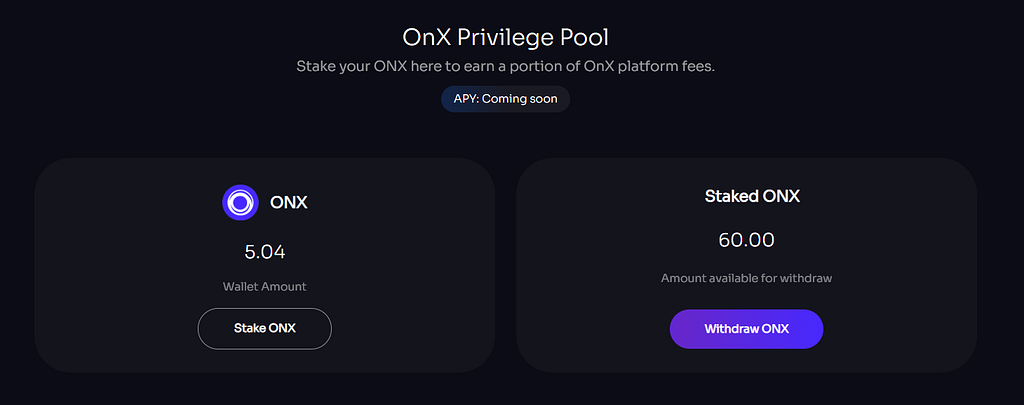Click the 5.04 wallet balance value

pos(265,252)
